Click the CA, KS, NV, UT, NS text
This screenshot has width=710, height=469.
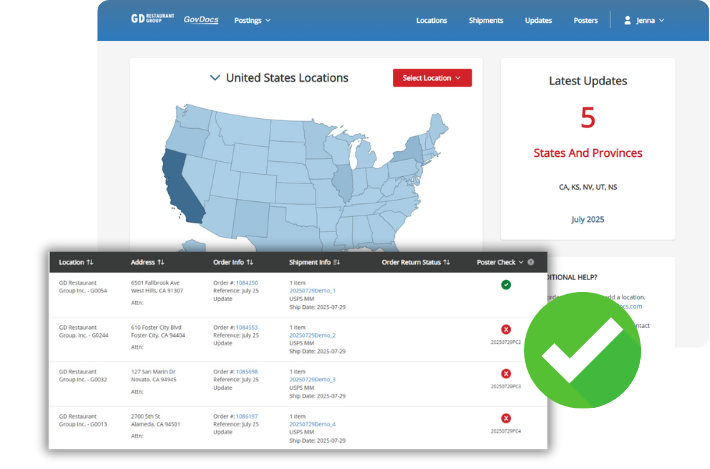(x=588, y=187)
